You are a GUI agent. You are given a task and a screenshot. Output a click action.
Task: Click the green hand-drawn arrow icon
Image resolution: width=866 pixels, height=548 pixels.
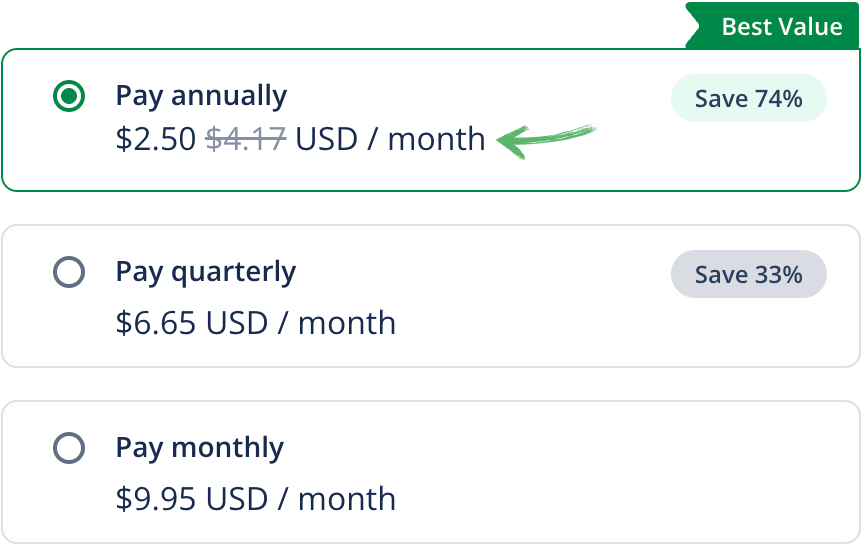(545, 140)
